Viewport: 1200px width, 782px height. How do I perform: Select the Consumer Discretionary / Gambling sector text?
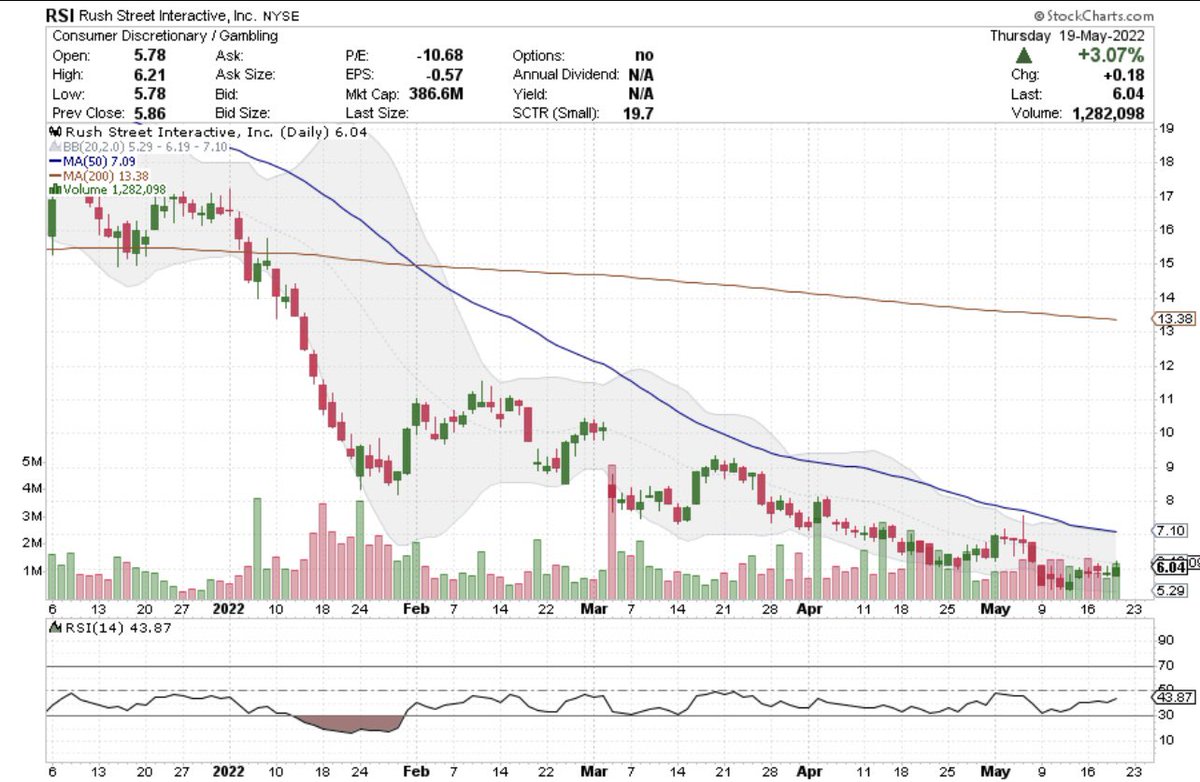tap(164, 36)
